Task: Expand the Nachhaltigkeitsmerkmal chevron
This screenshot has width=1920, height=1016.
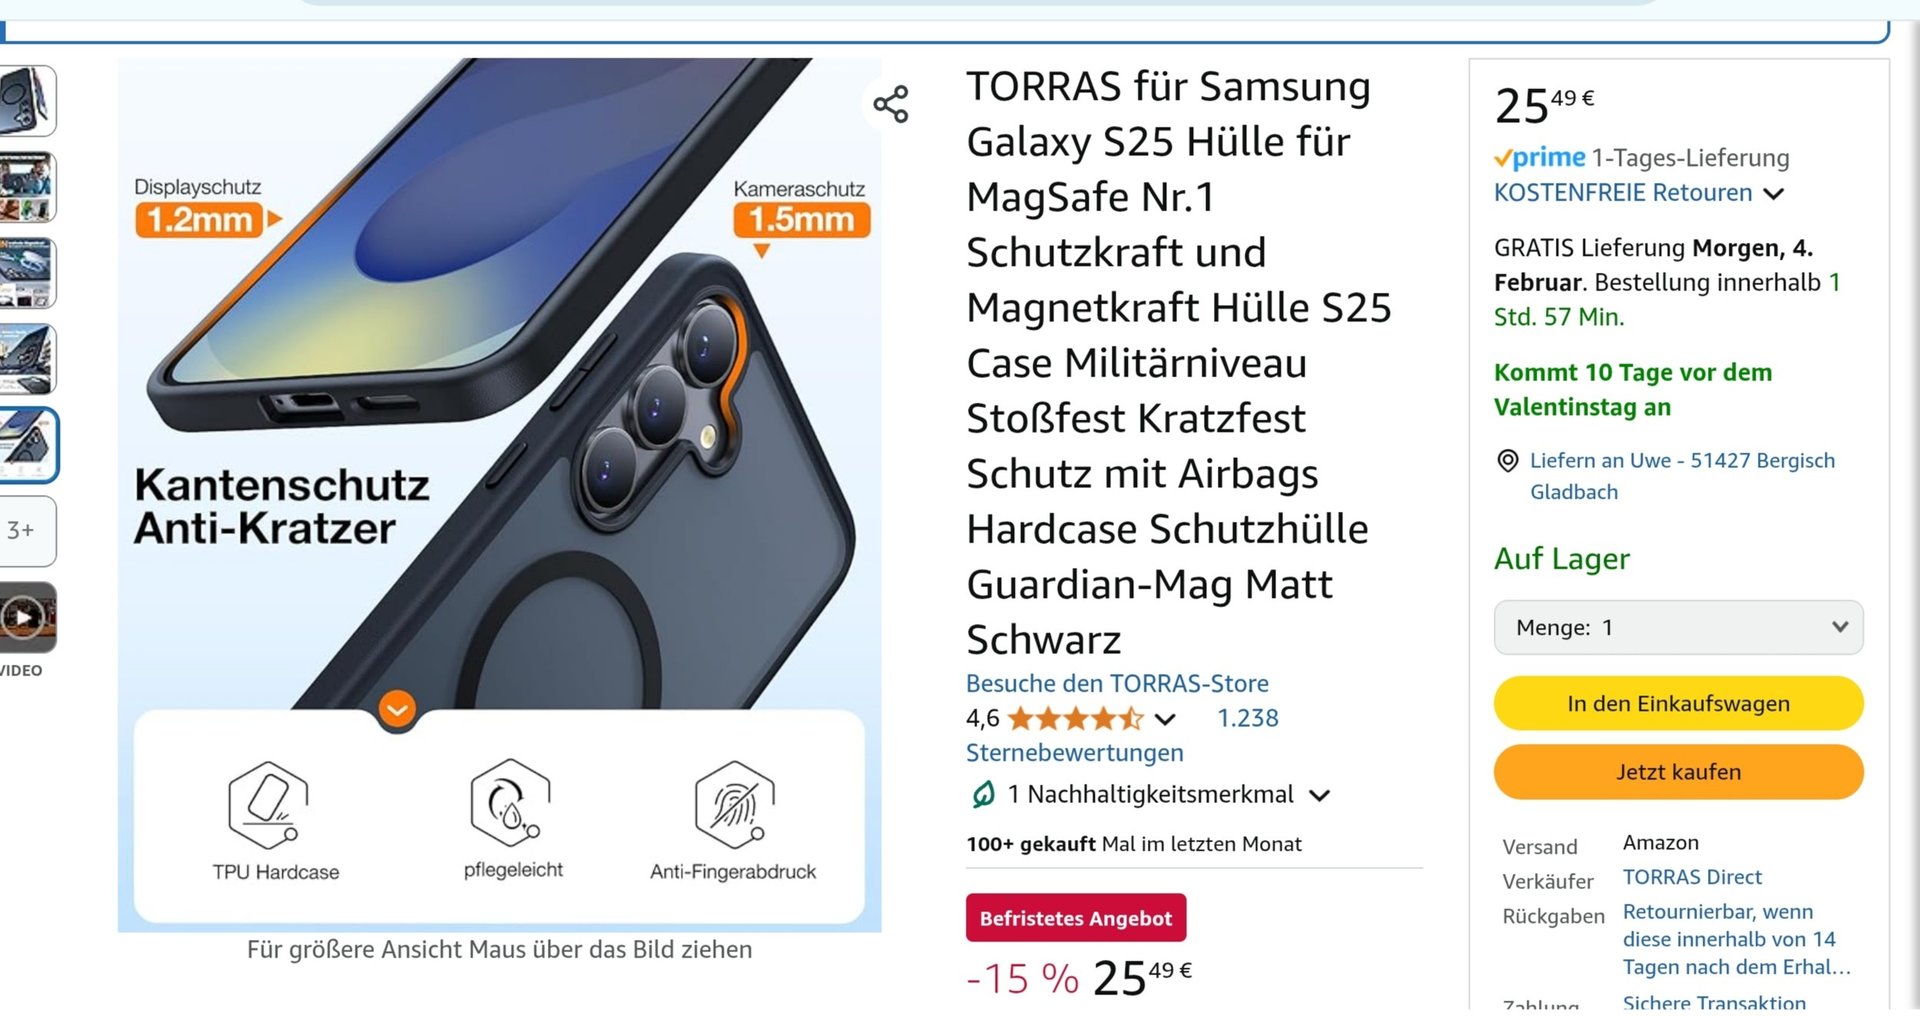Action: (x=1320, y=796)
